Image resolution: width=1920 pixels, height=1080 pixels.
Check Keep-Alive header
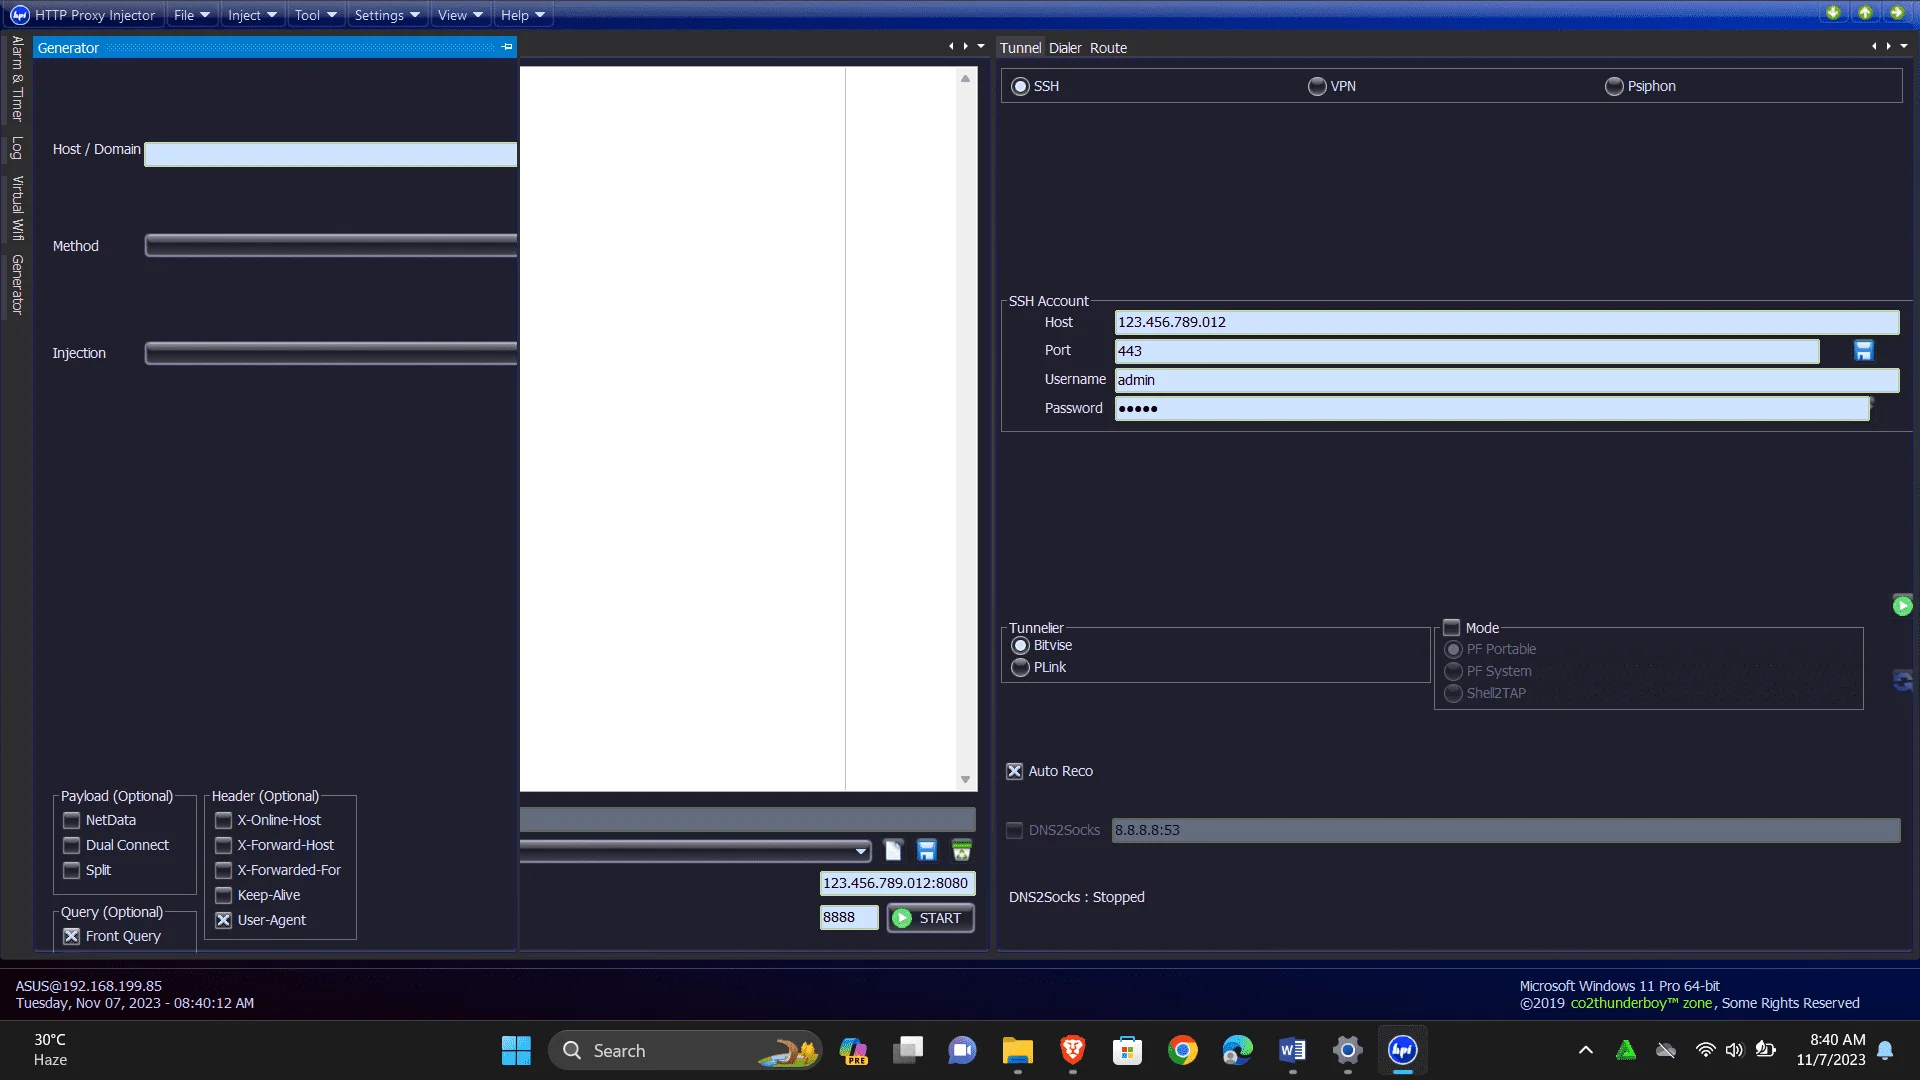[223, 895]
